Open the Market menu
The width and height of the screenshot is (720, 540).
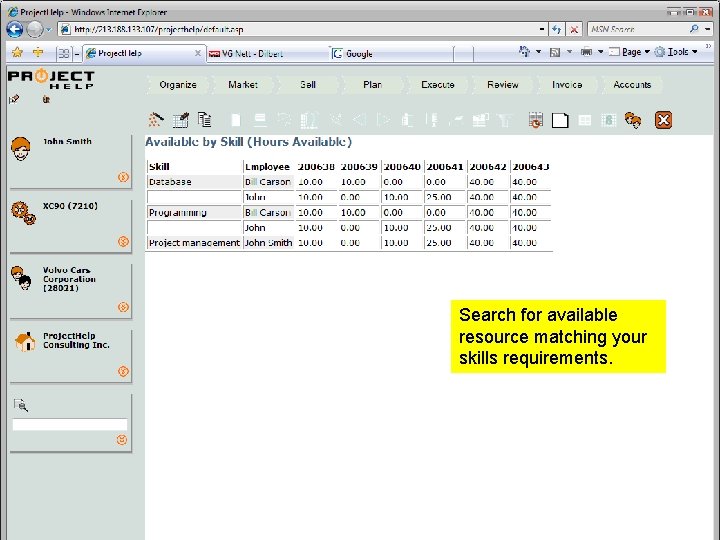243,84
